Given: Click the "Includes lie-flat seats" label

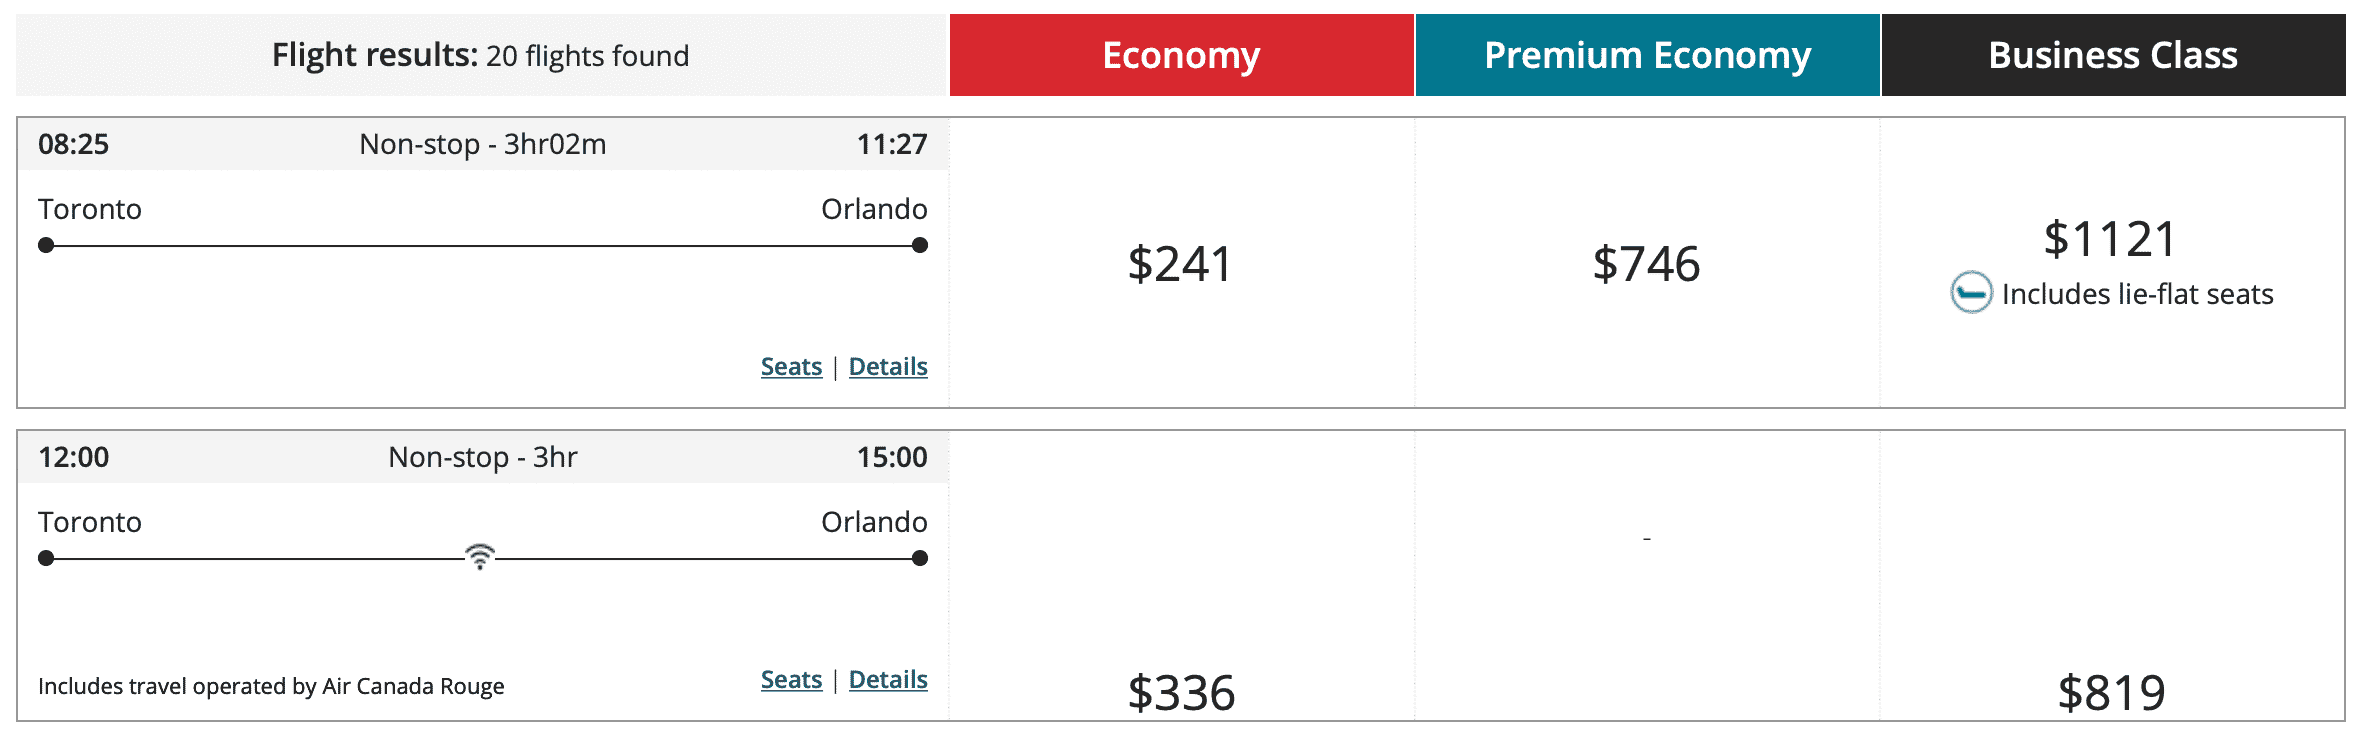Looking at the screenshot, I should click(2137, 294).
